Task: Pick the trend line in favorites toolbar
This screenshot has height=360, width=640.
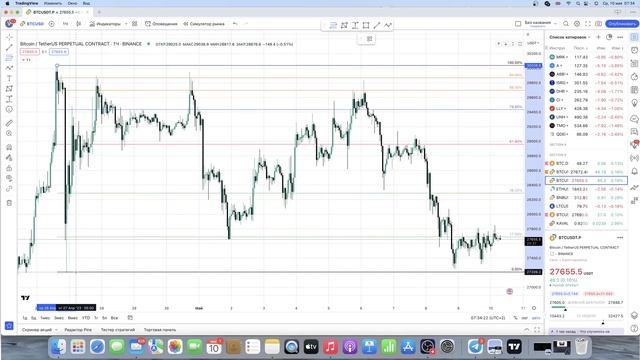Action: tap(377, 25)
